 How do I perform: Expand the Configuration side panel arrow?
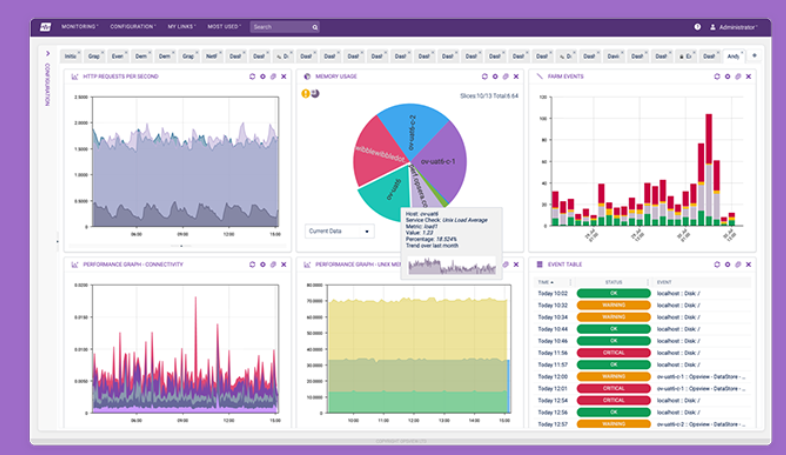47,54
